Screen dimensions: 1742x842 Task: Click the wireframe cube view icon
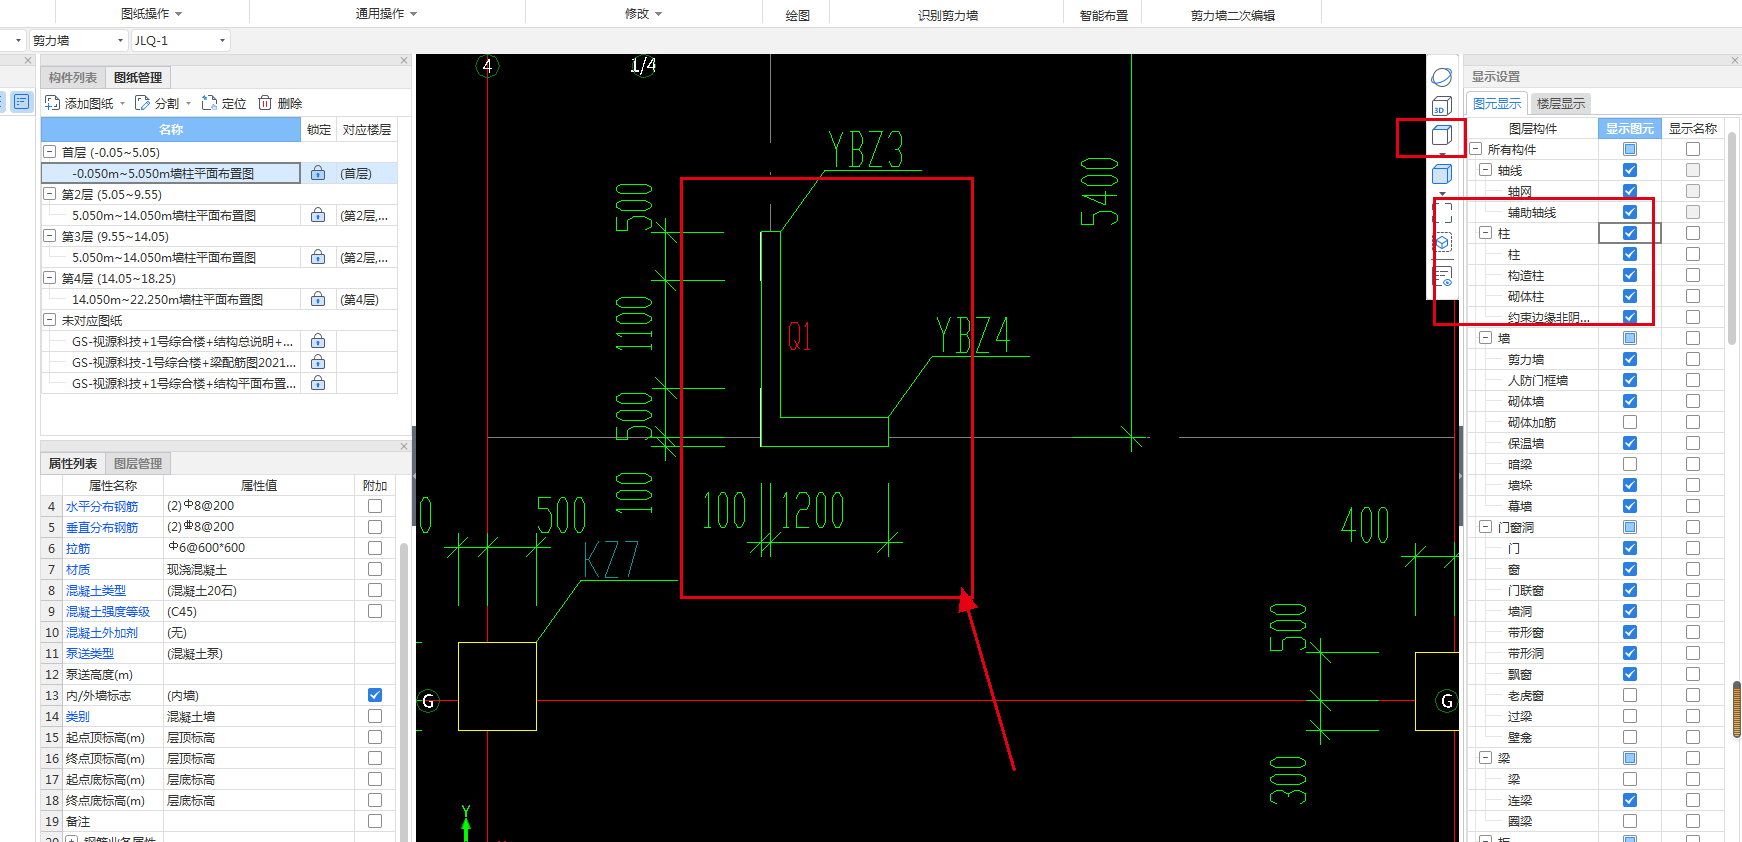[1441, 136]
